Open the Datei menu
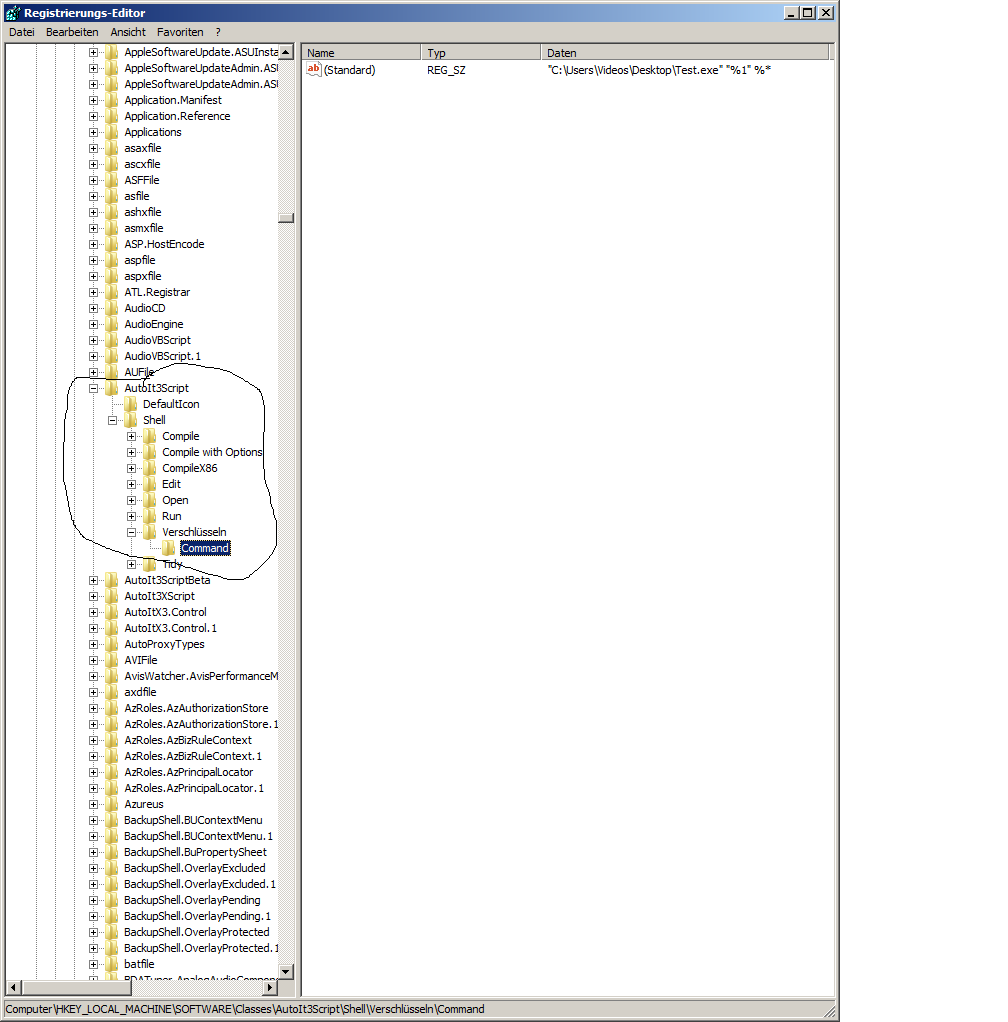This screenshot has height=1022, width=1008. pos(21,32)
